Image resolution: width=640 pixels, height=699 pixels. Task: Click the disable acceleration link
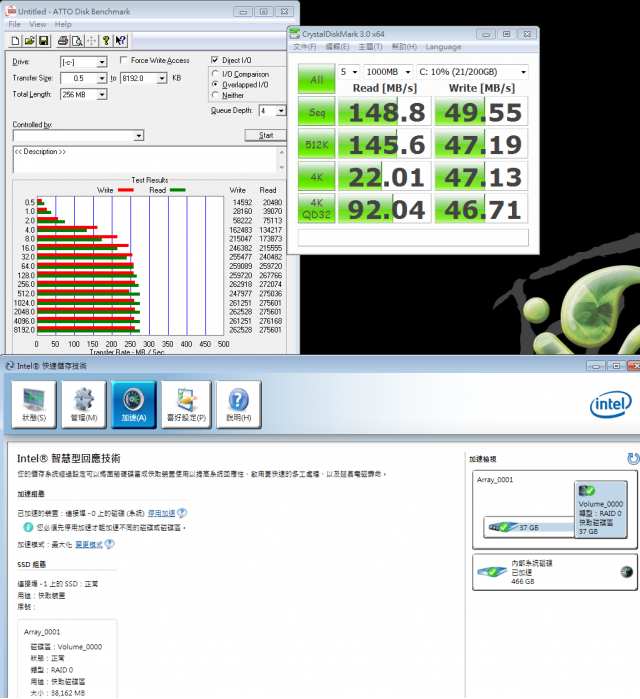(x=161, y=514)
